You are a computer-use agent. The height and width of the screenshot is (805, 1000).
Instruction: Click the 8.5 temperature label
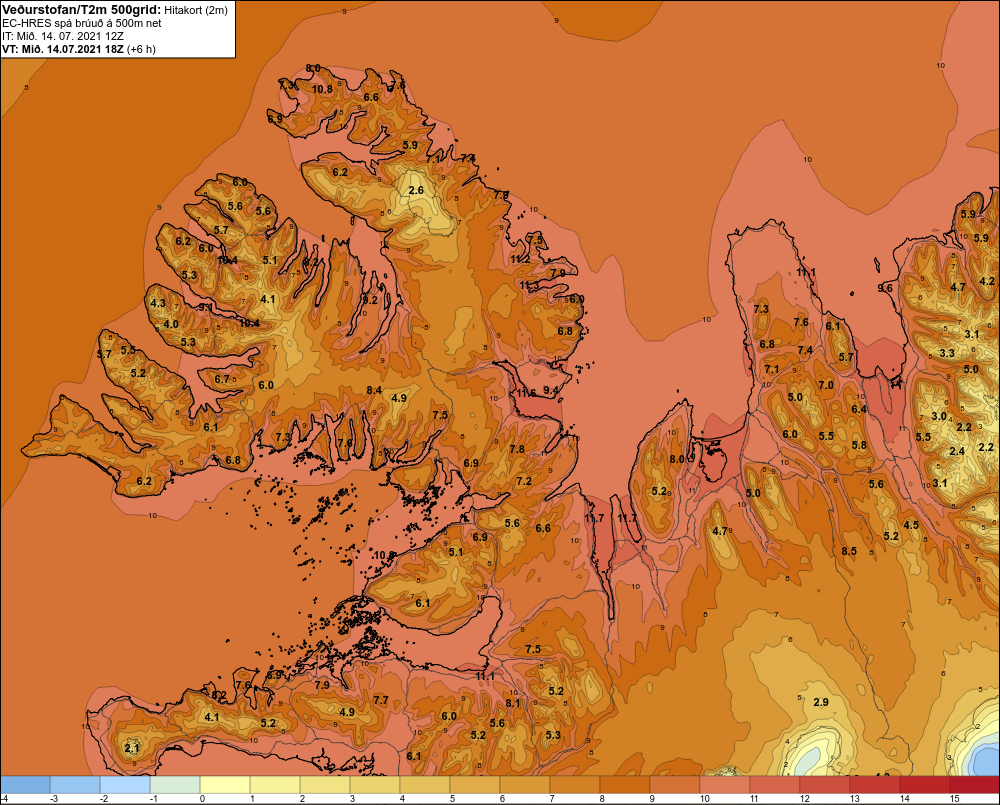[849, 551]
